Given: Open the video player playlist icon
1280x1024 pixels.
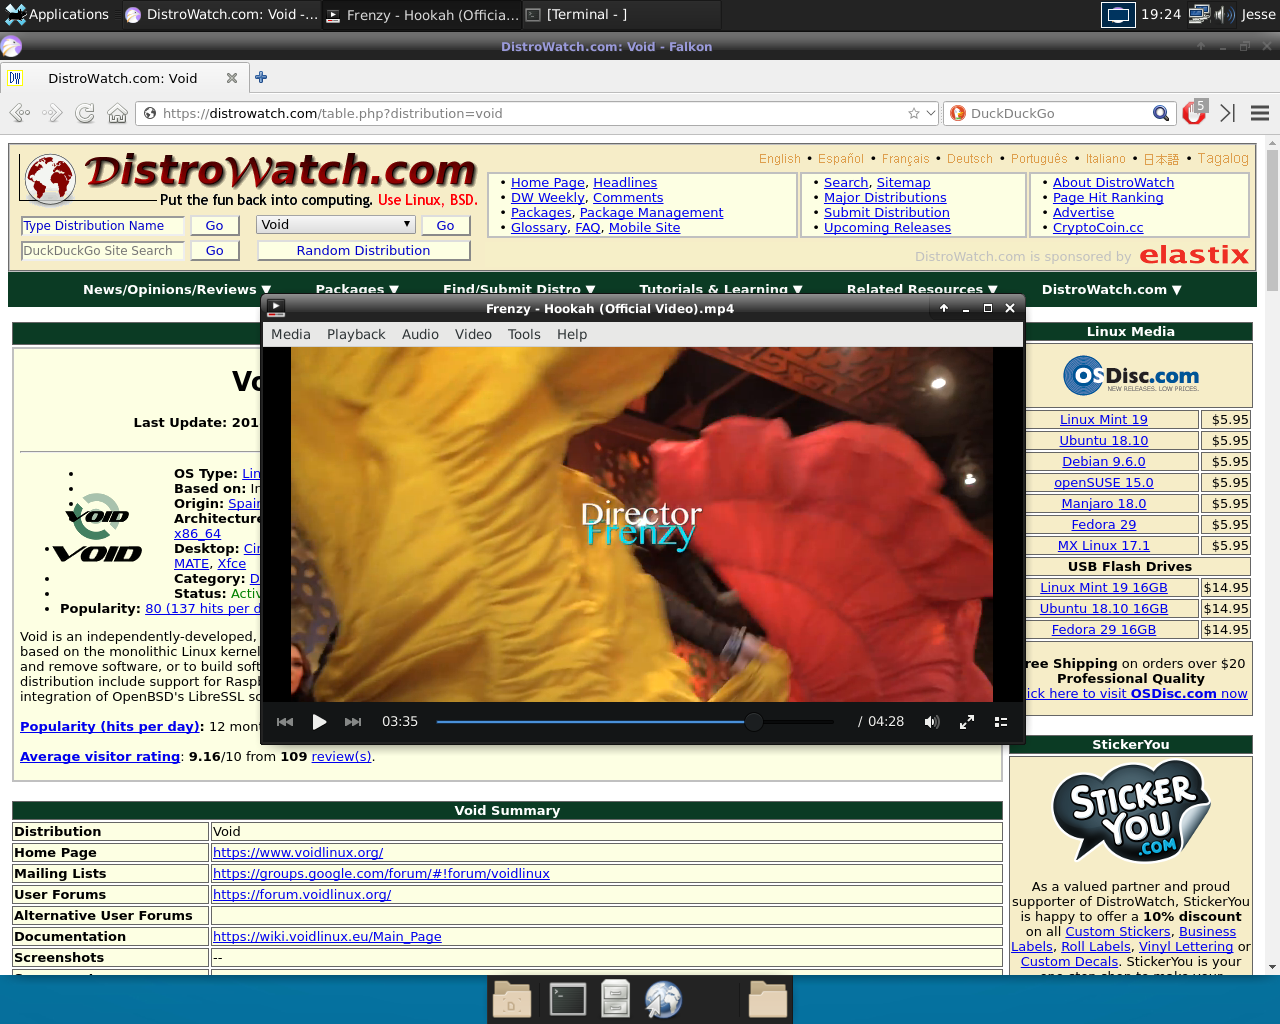Looking at the screenshot, I should click(x=1001, y=722).
